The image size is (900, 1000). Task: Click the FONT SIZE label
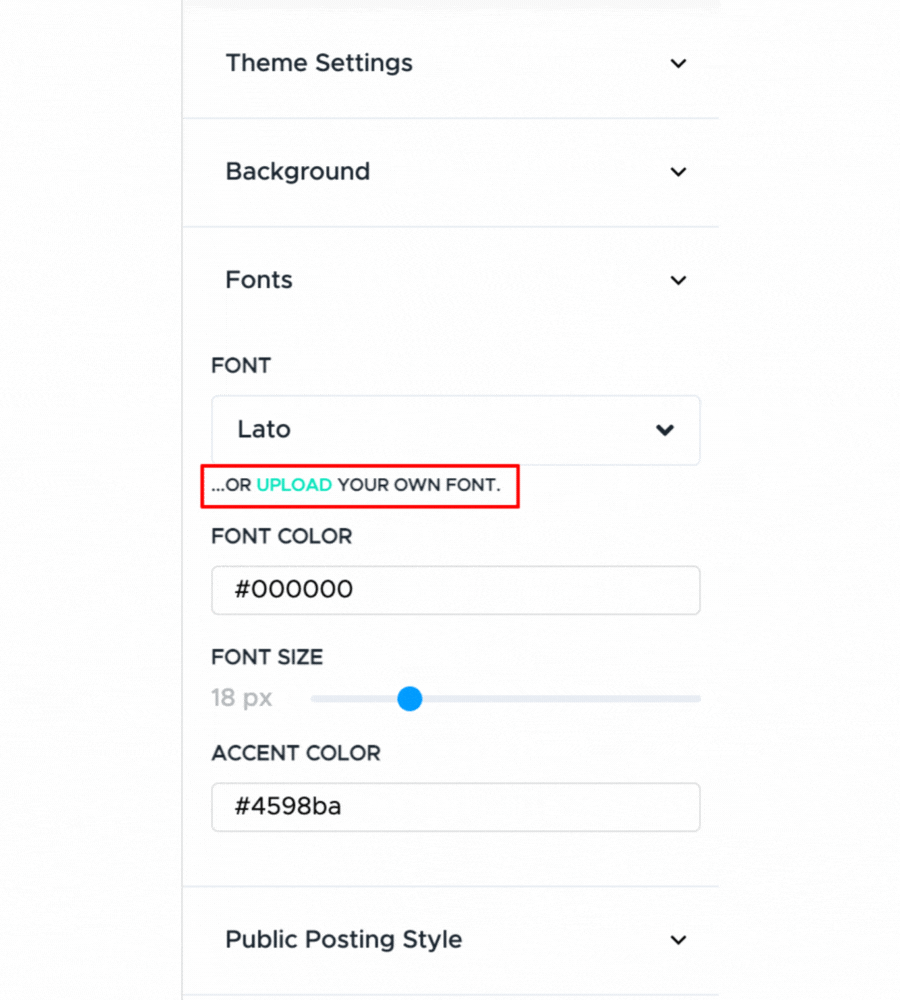[267, 657]
